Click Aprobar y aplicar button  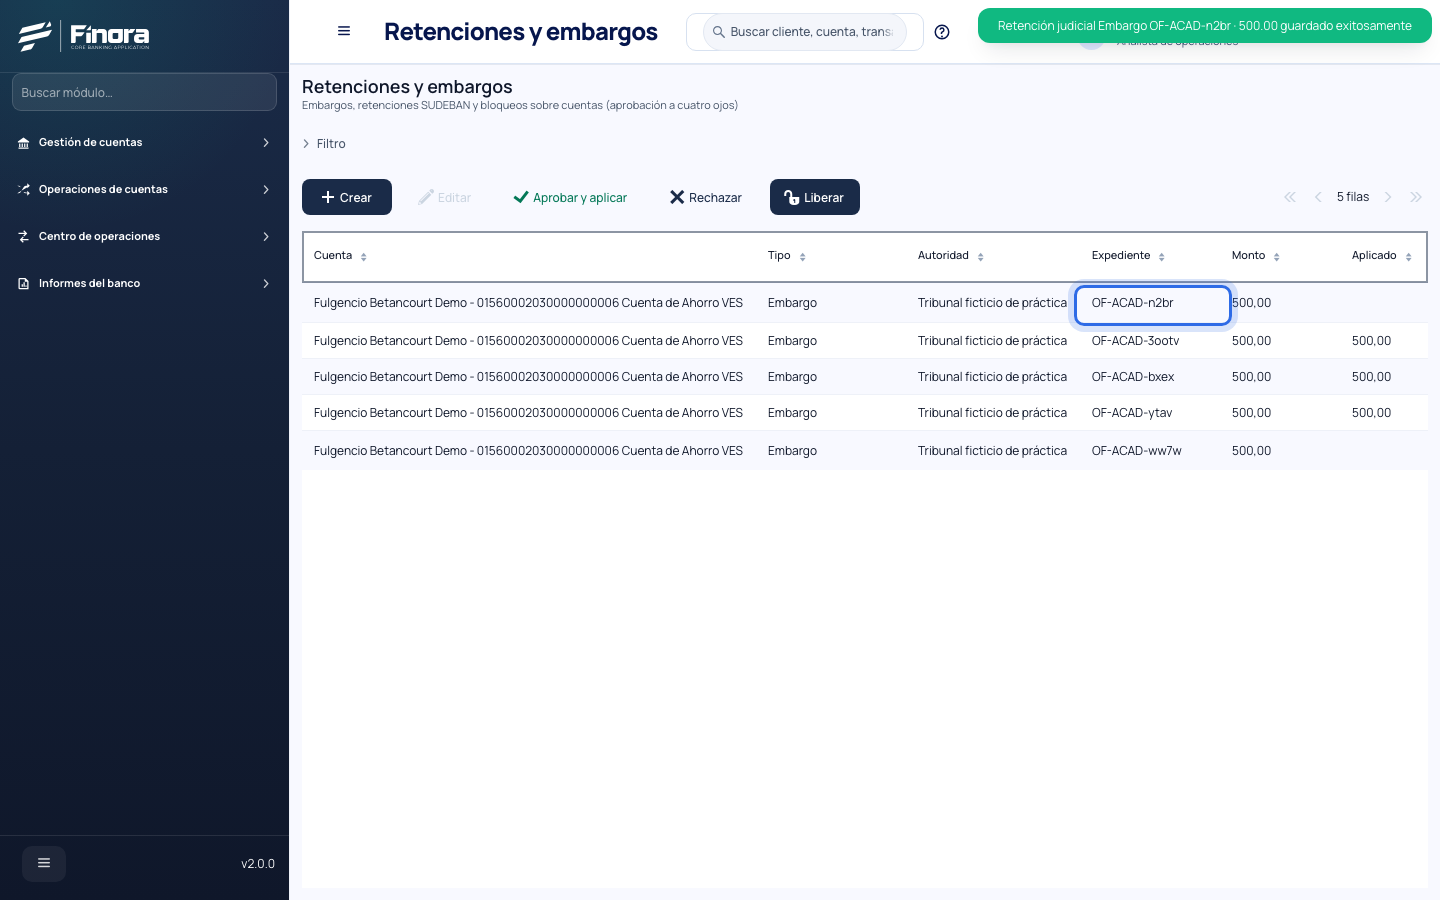570,197
